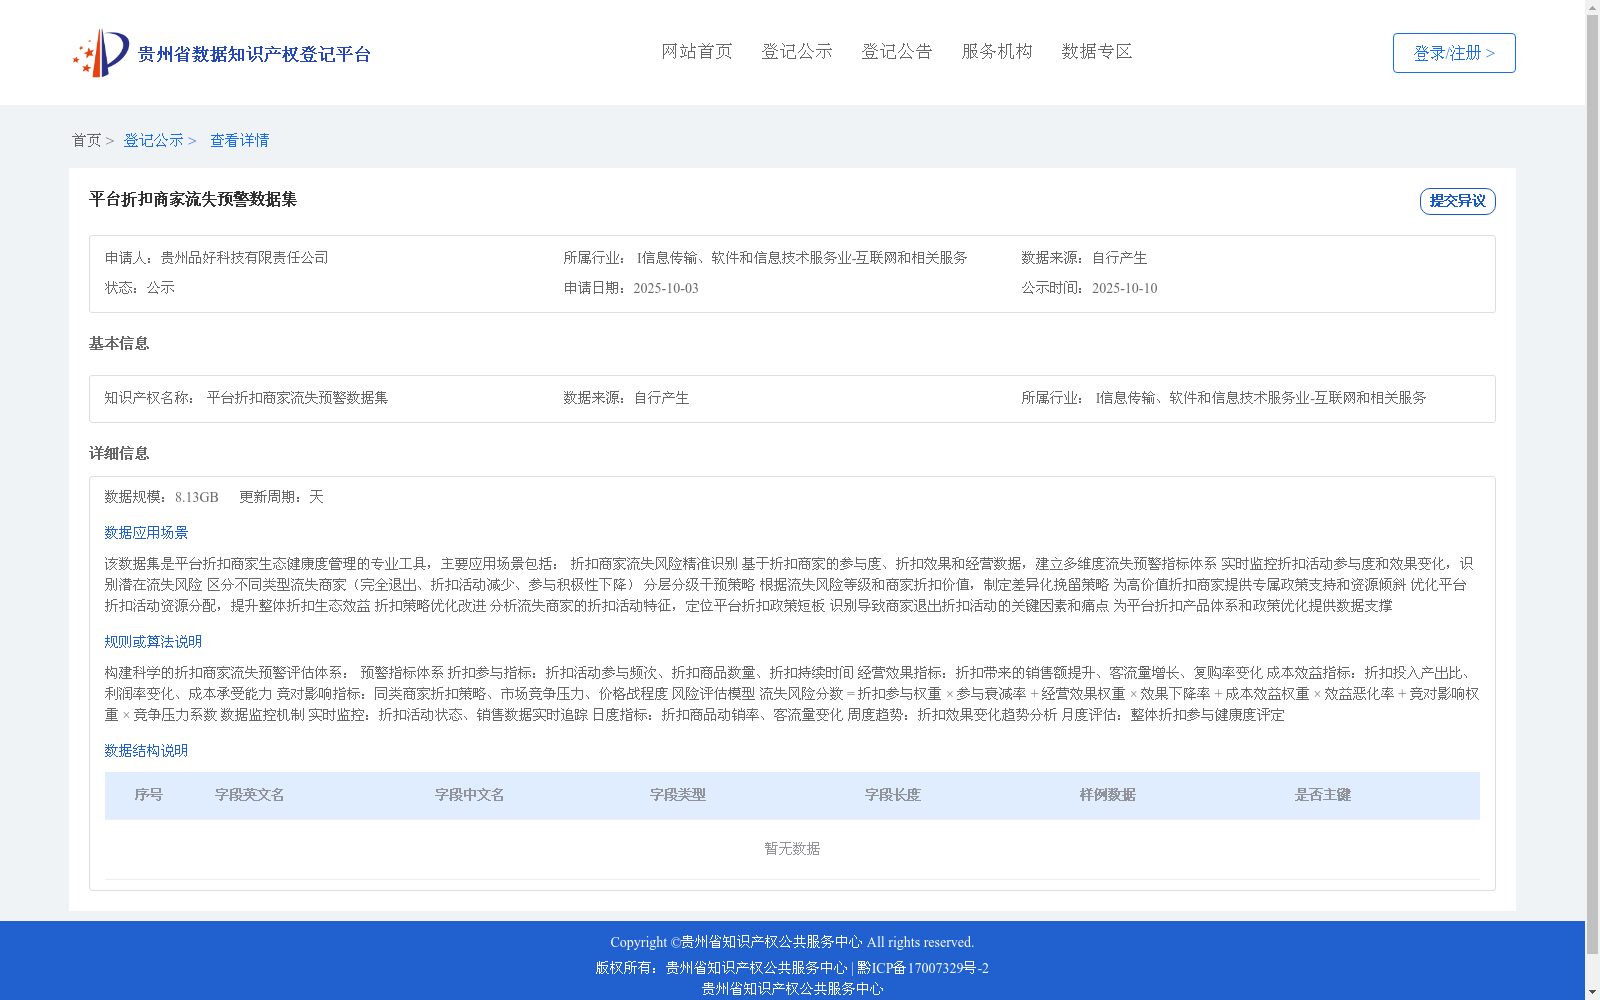Click the 数据应用场景 heading
The width and height of the screenshot is (1600, 1000).
146,533
